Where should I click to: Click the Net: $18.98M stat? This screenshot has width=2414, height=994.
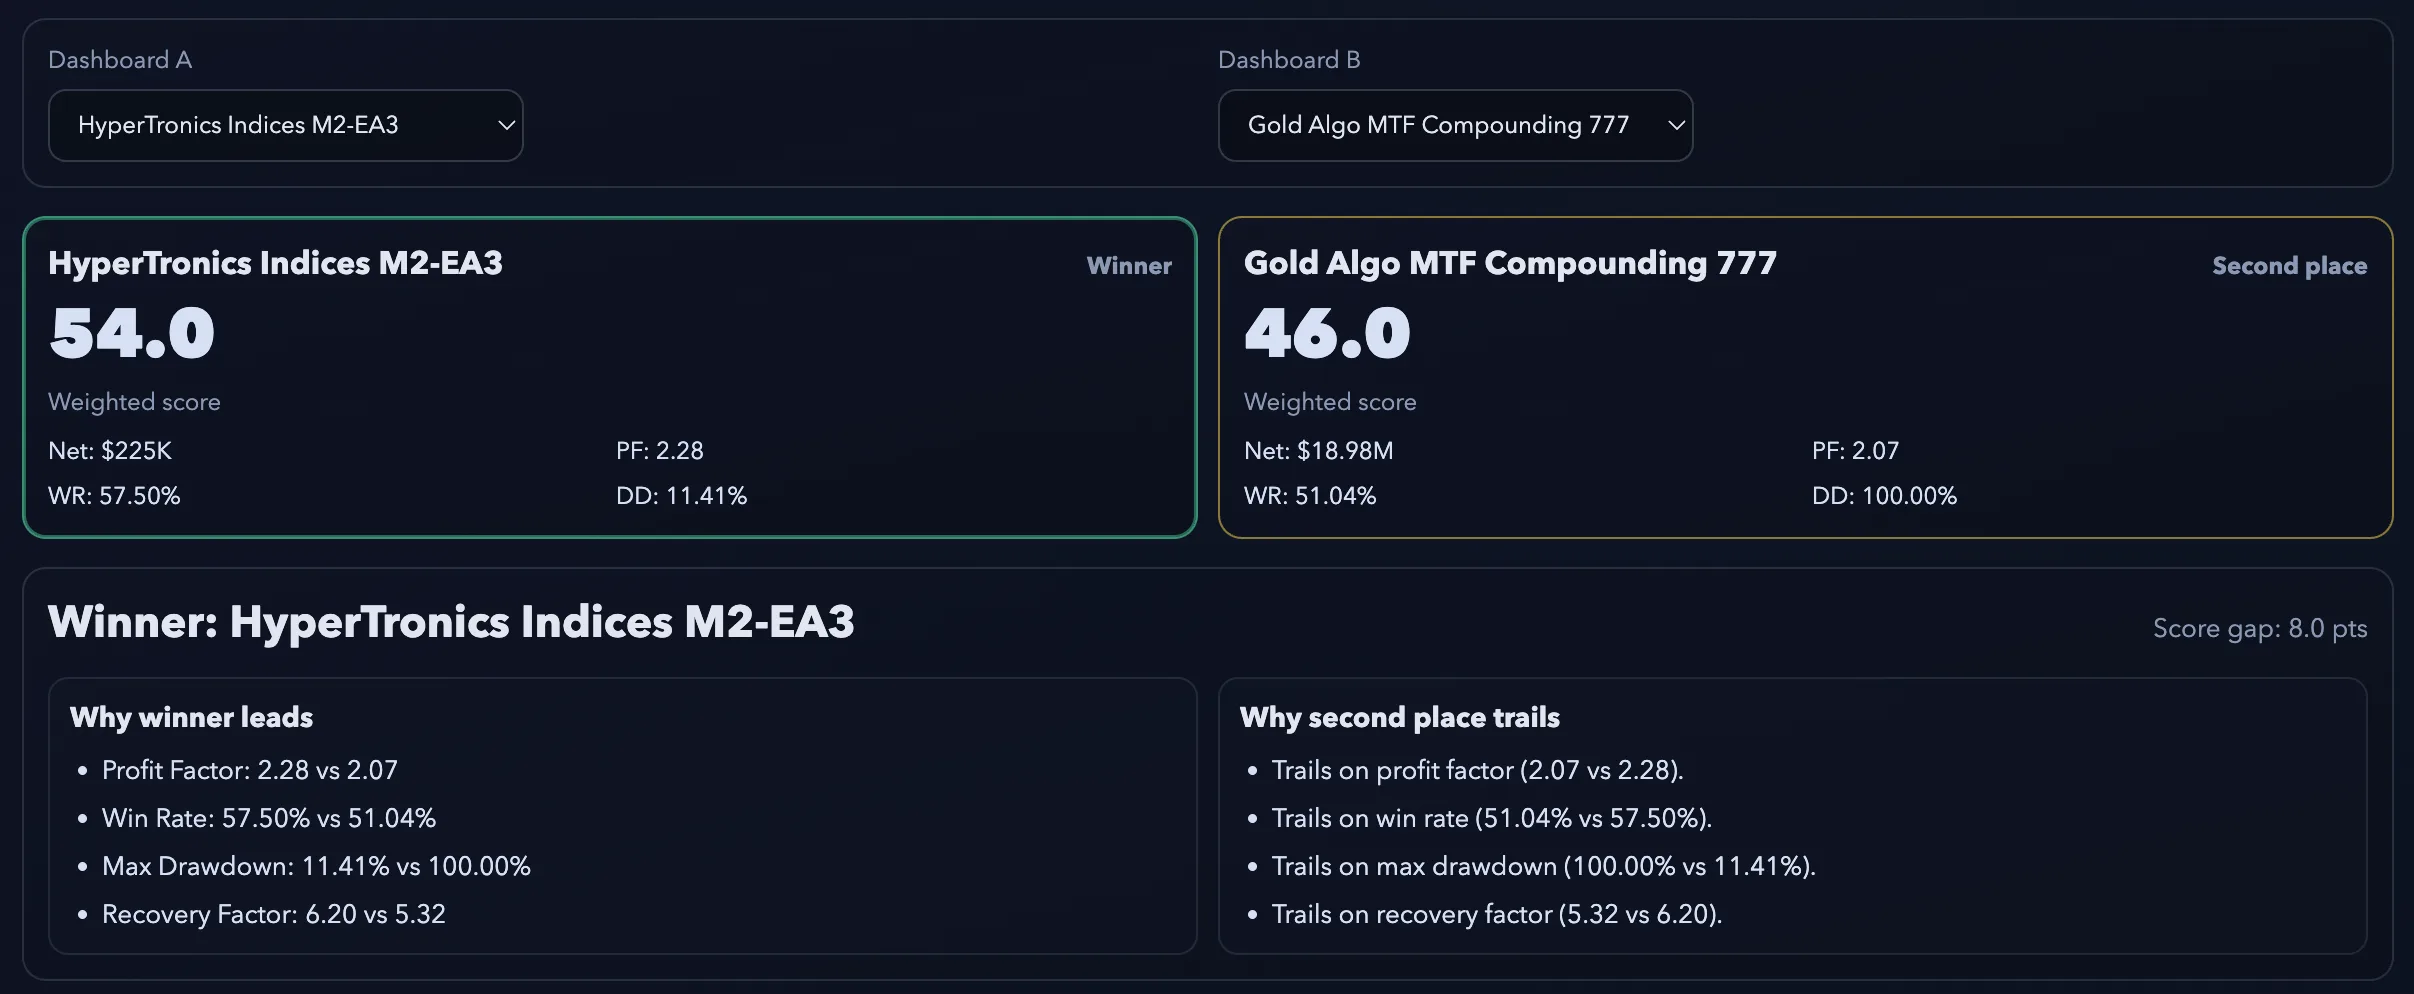pyautogui.click(x=1320, y=451)
